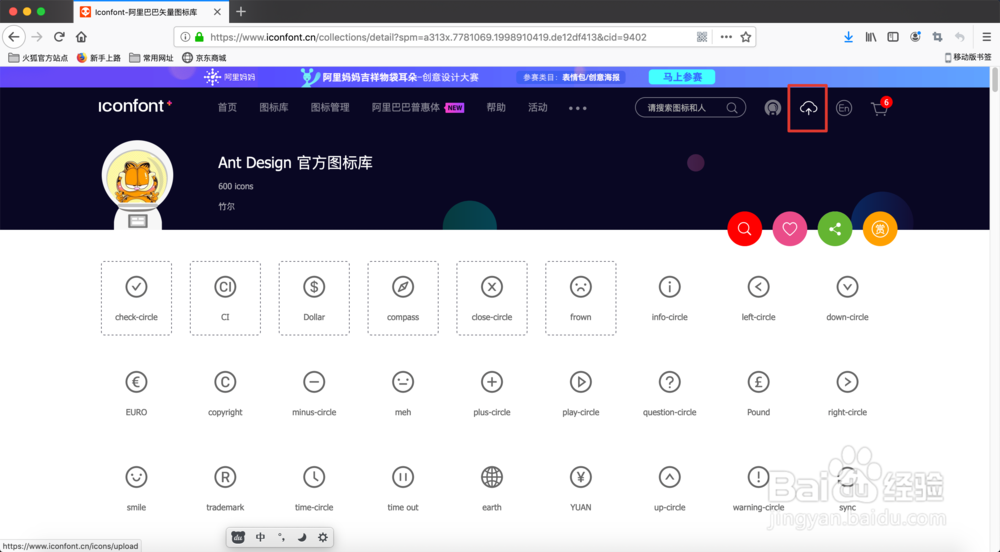Click the iconfont logo
The height and width of the screenshot is (552, 1000).
point(135,106)
